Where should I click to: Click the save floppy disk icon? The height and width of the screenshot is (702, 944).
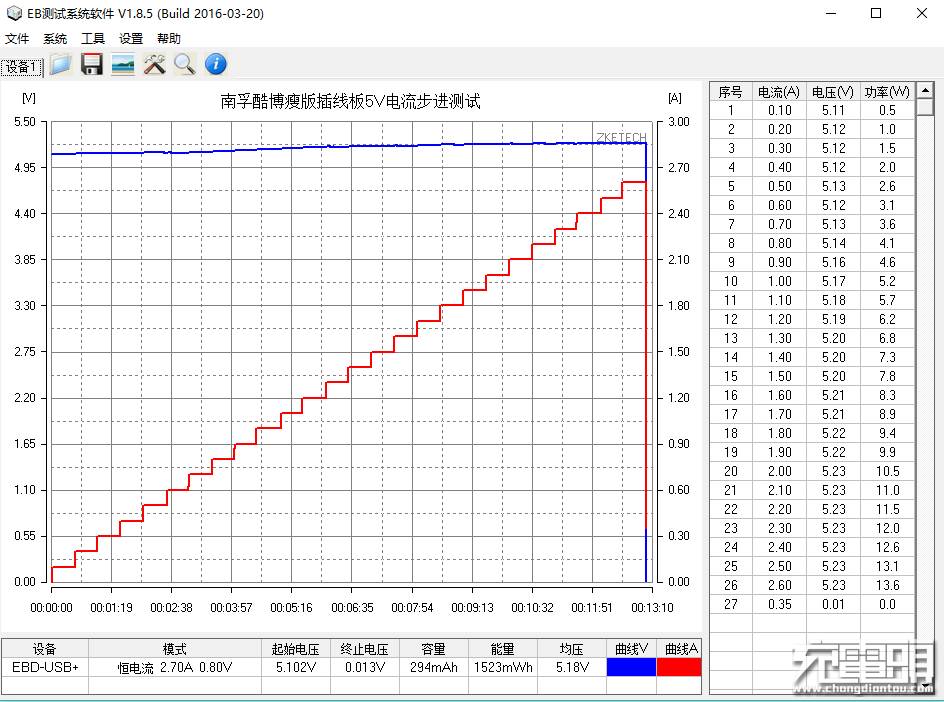coord(92,64)
